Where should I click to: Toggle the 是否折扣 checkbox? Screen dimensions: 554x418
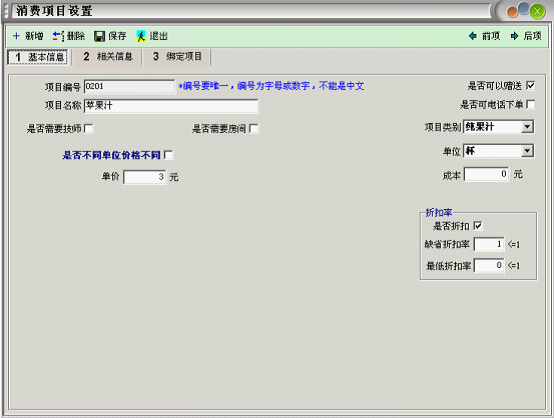[x=478, y=226]
